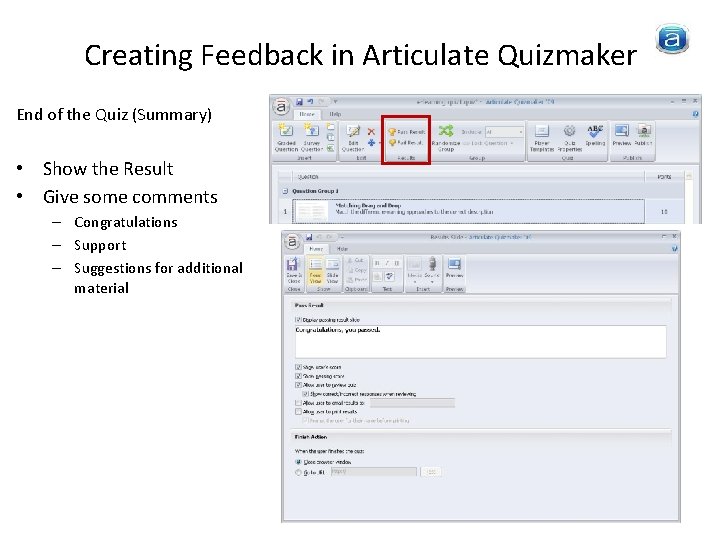Click the Points column header

click(x=664, y=176)
